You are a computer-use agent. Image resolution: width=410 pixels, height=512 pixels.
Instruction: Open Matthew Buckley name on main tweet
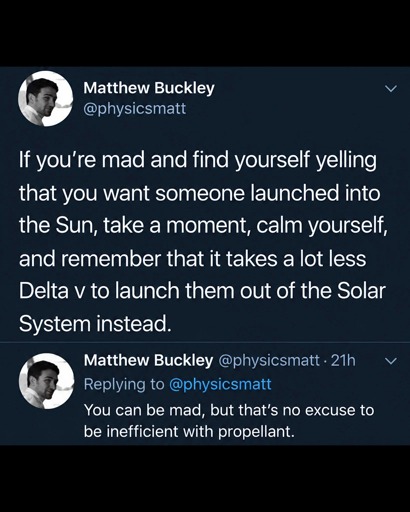point(149,88)
